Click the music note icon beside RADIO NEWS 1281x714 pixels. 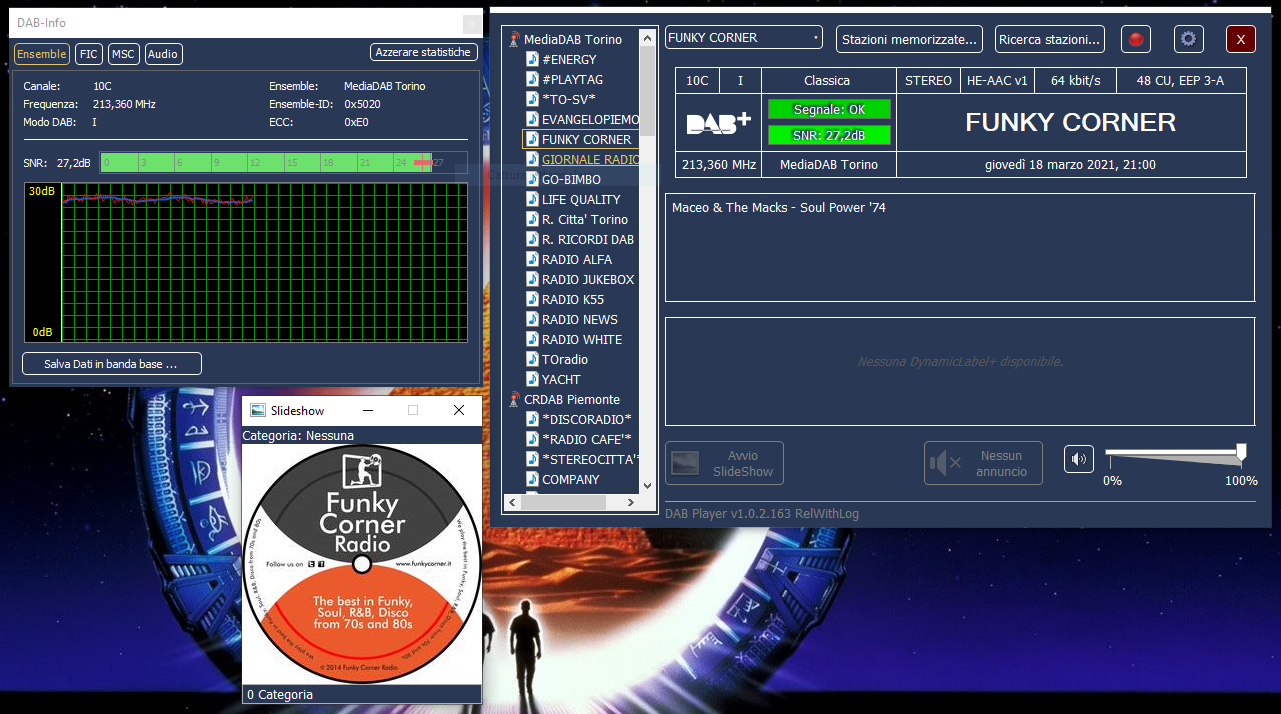532,319
